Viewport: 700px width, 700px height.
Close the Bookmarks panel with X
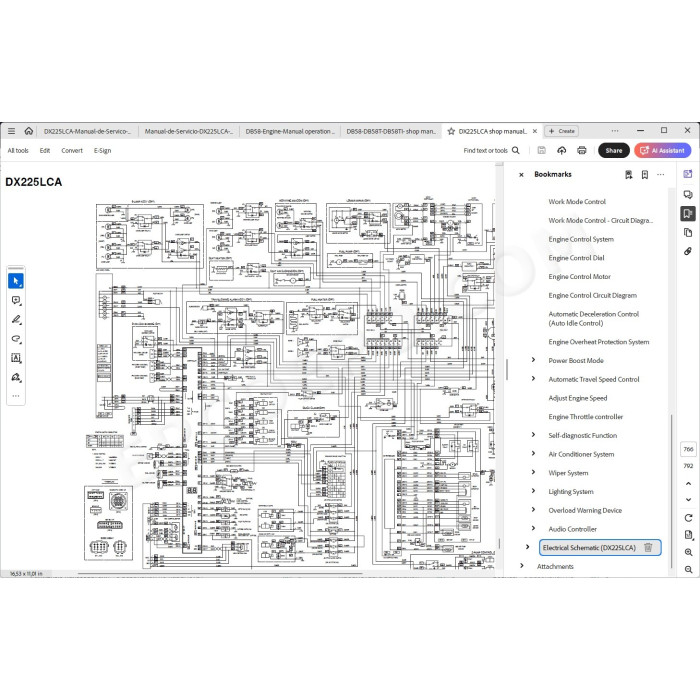(x=521, y=175)
